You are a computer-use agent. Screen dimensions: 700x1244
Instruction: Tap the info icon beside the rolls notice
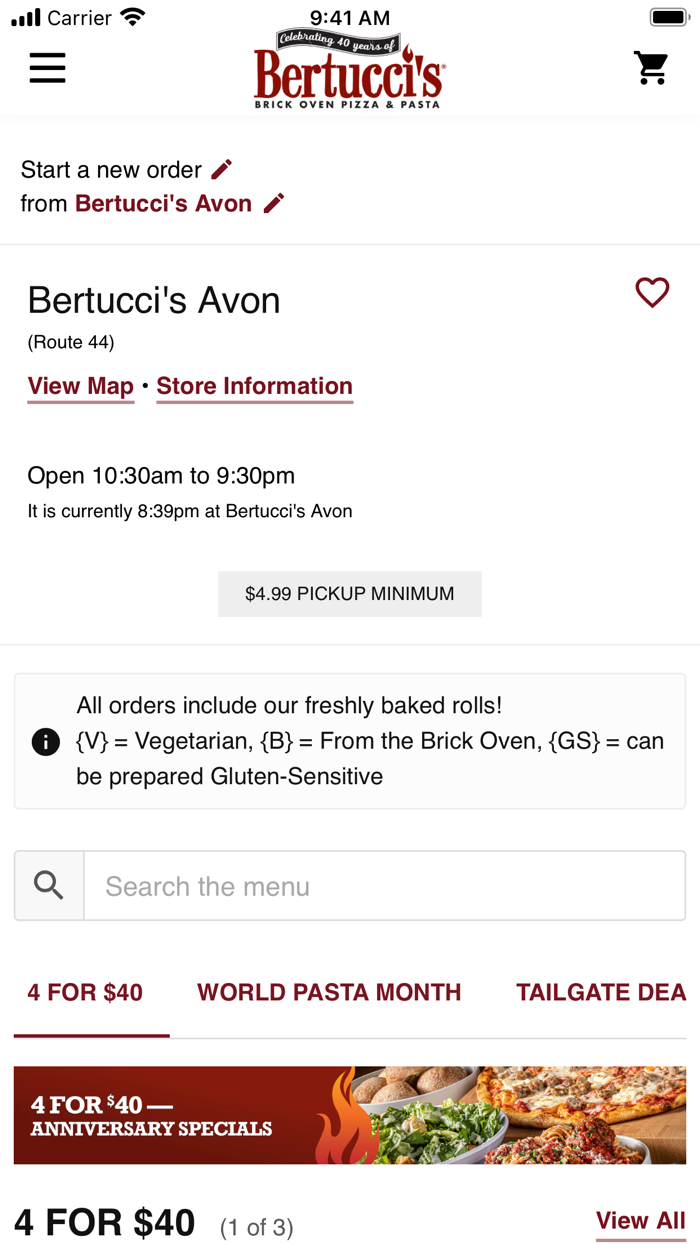pyautogui.click(x=45, y=741)
